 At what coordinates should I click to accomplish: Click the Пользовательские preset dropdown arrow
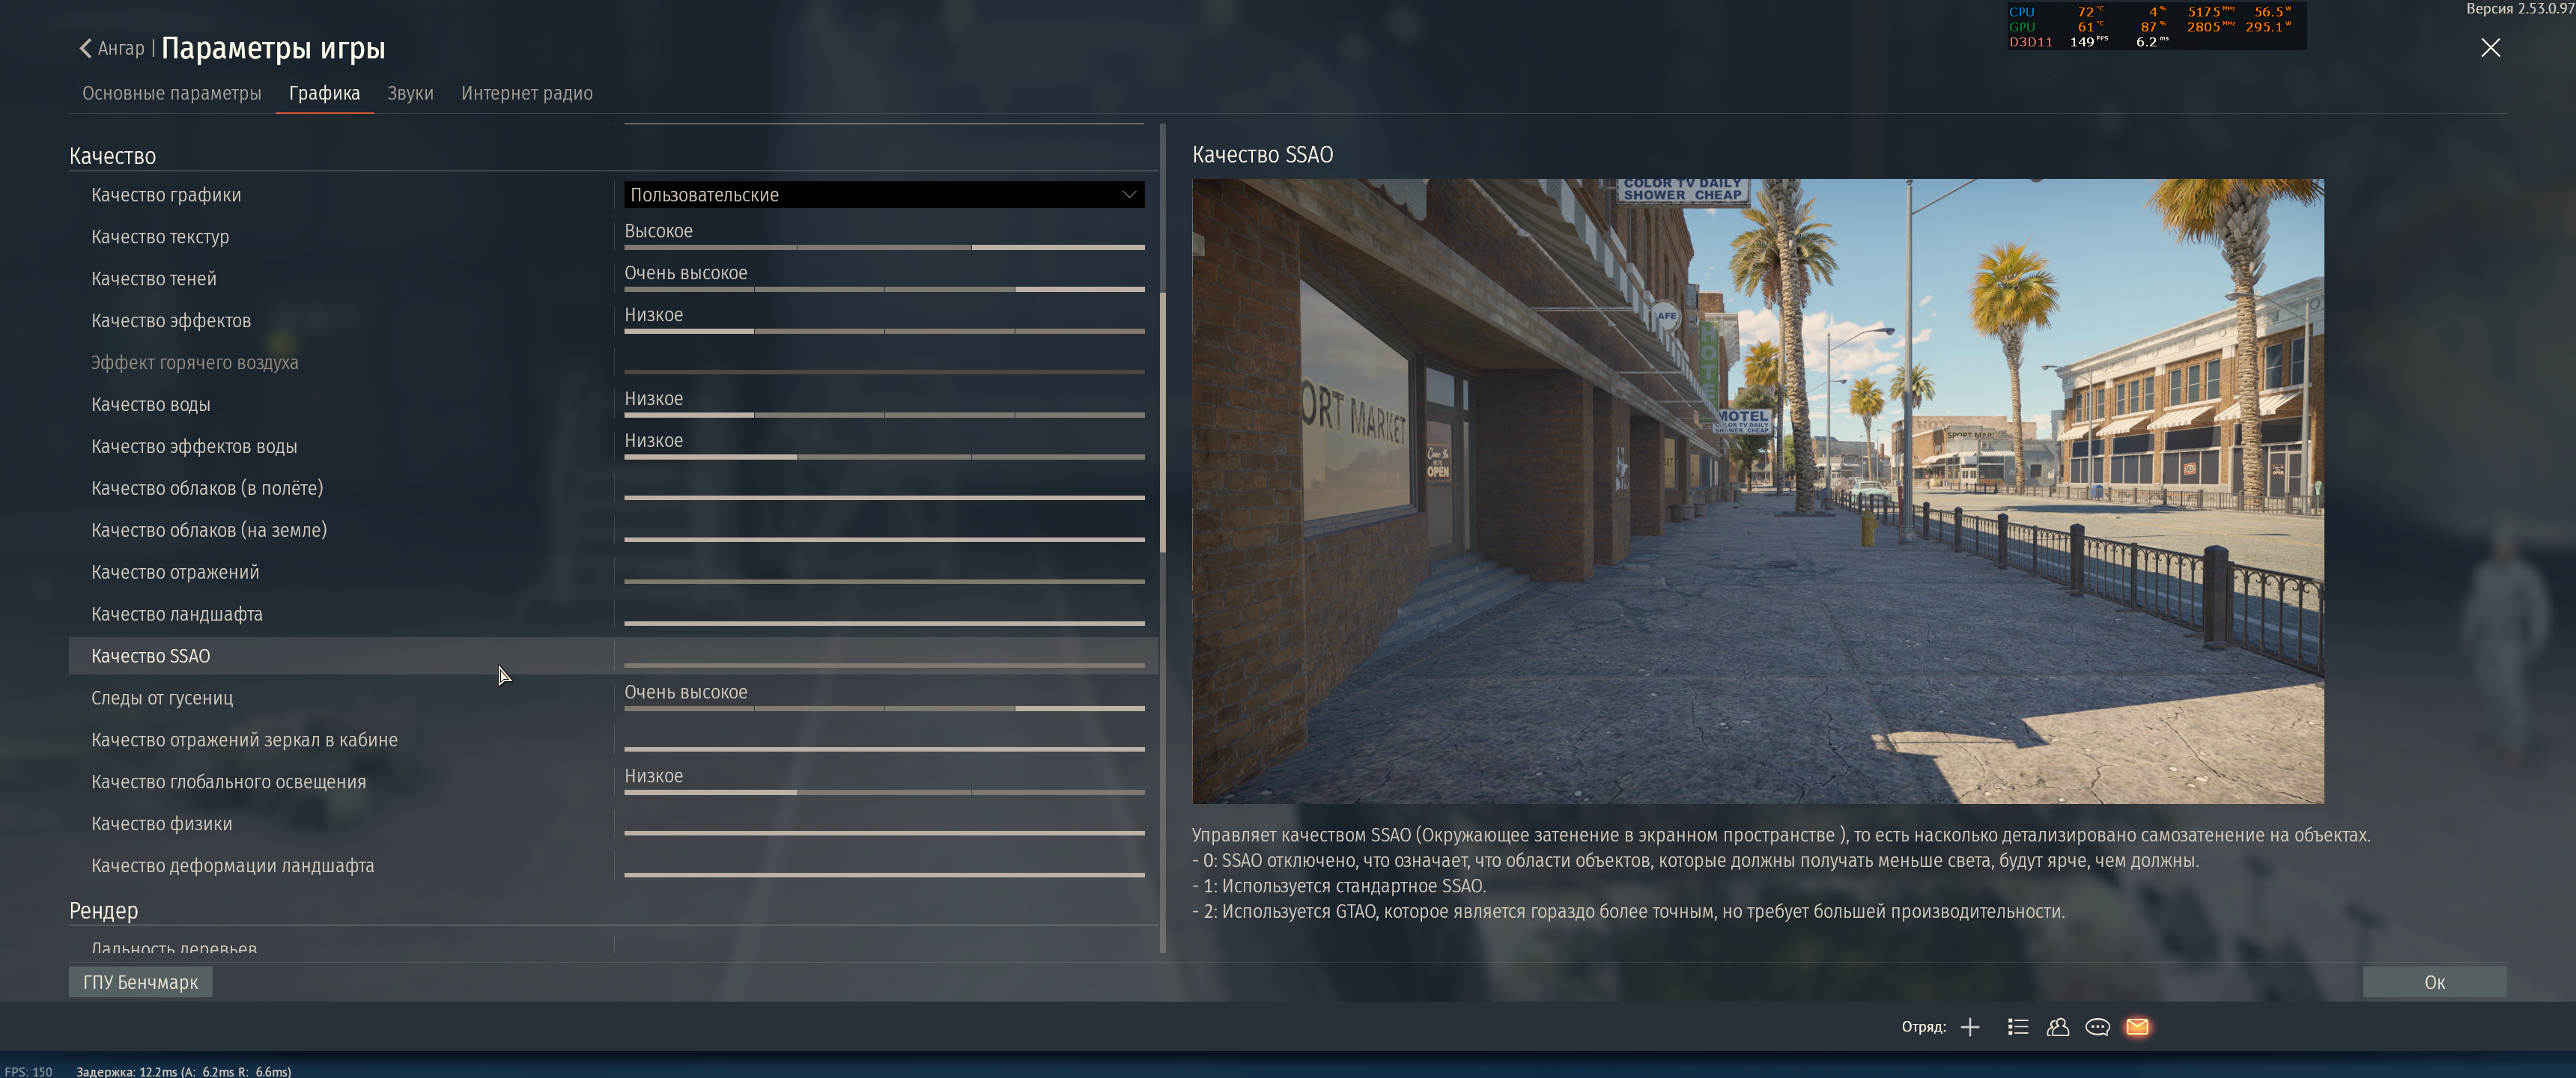click(x=1129, y=195)
